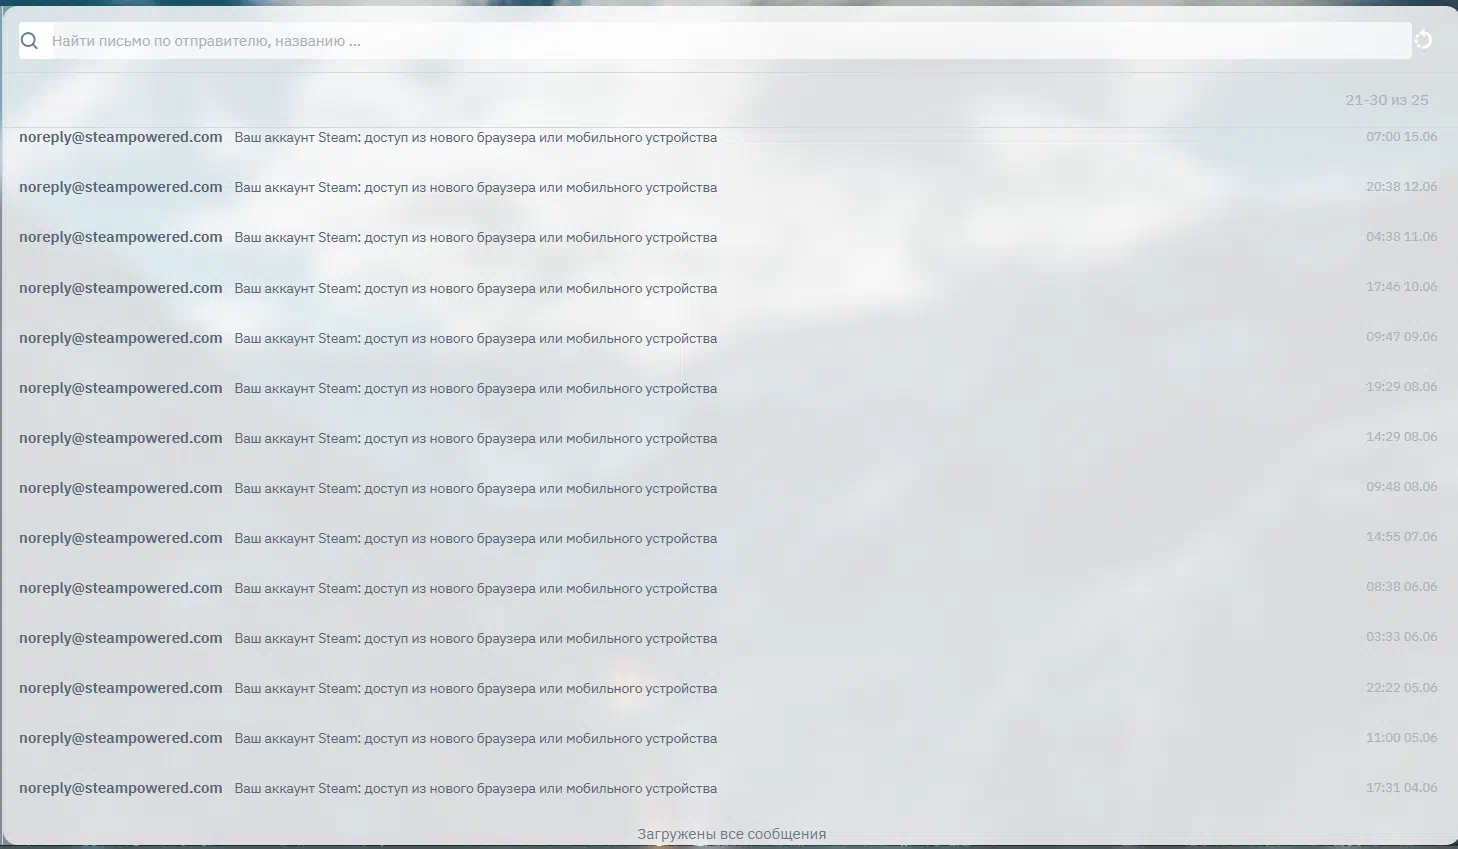Click the 'Загружены все сообщения' footer text
This screenshot has width=1458, height=849.
click(x=732, y=834)
